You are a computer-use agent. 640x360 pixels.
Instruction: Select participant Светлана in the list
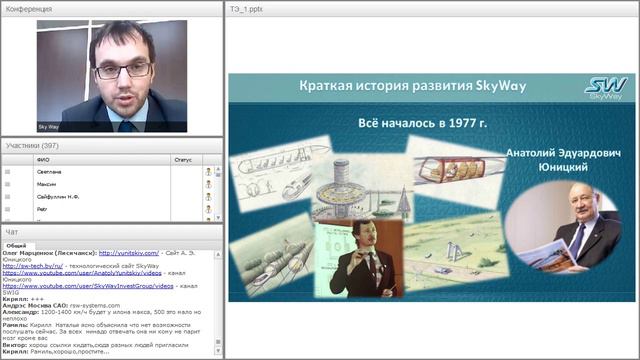click(x=49, y=172)
